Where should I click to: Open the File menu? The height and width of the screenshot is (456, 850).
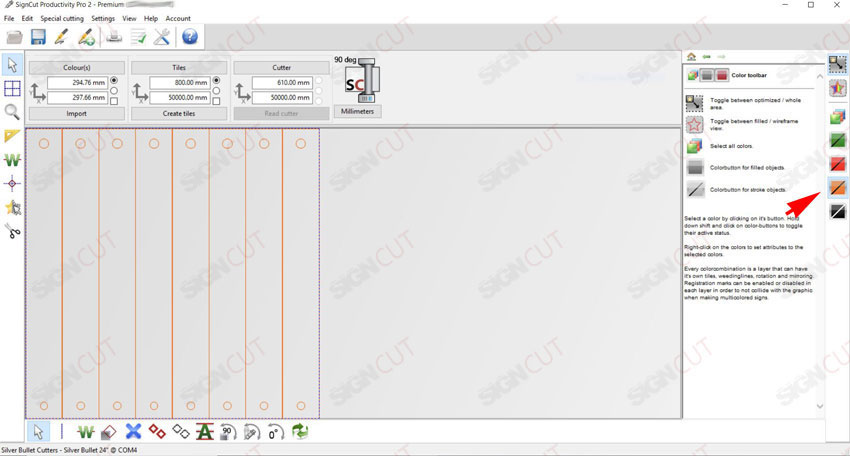[9, 18]
